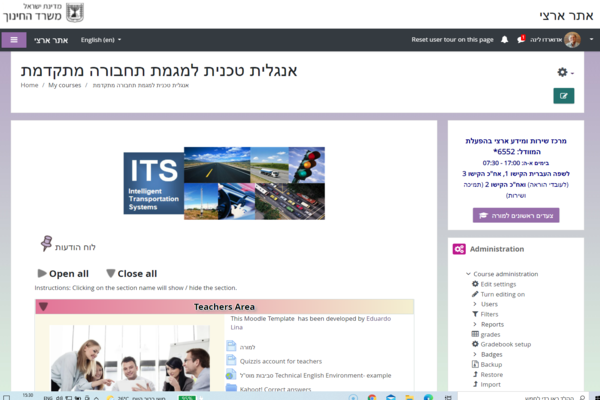Click the Instructions text below Open all

click(135, 287)
